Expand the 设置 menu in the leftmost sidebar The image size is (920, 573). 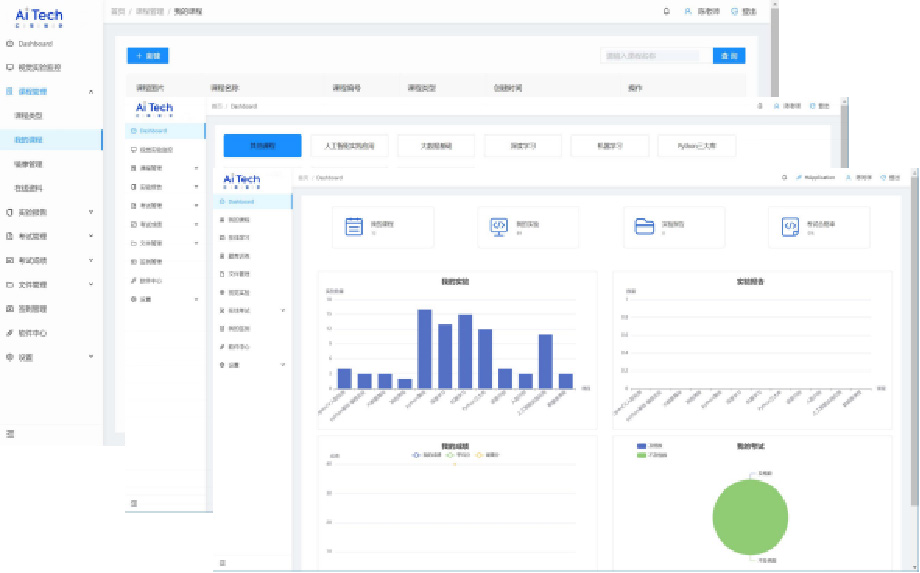(x=91, y=357)
